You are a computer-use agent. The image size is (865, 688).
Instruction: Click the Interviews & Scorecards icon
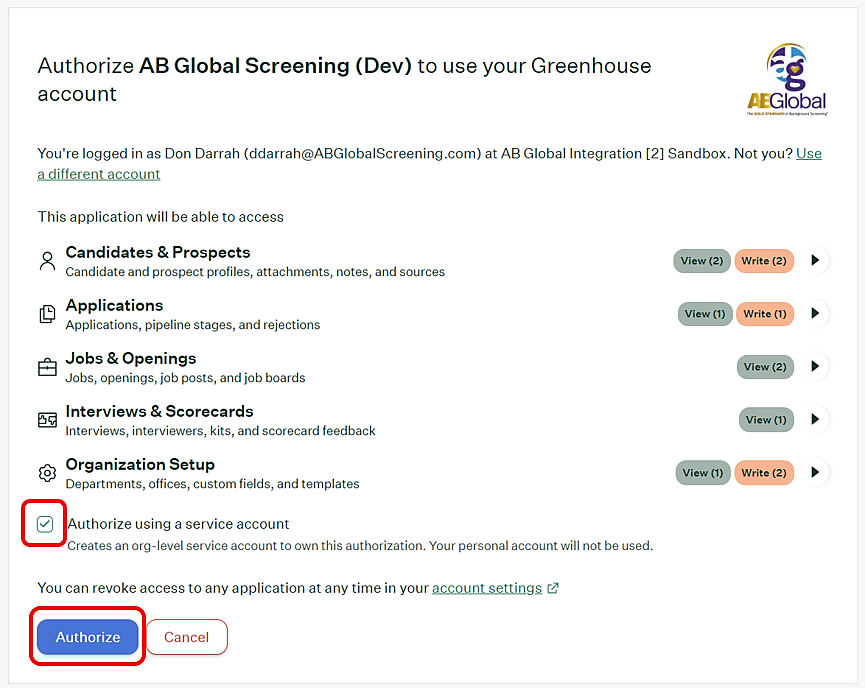coord(47,420)
